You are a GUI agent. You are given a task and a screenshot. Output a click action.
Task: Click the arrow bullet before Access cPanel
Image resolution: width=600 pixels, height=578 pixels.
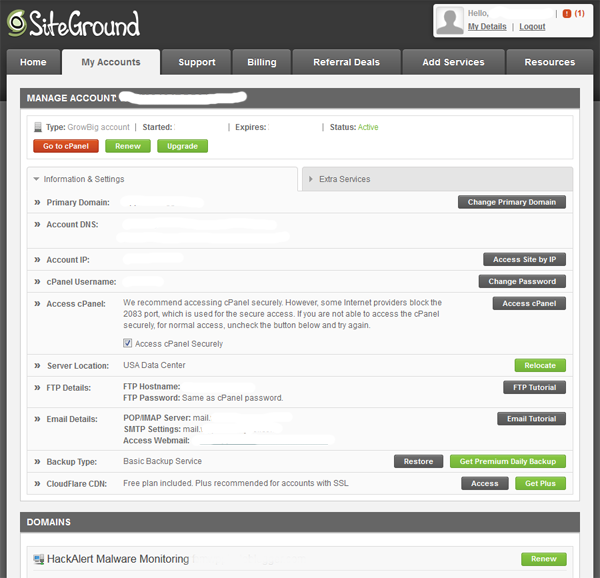pos(37,304)
